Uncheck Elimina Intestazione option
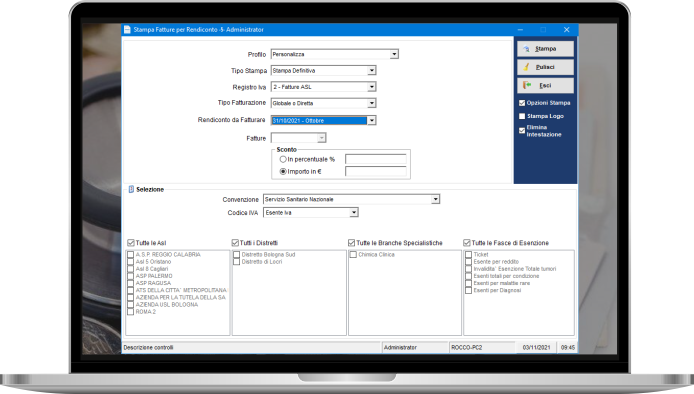The image size is (694, 394). pyautogui.click(x=522, y=131)
